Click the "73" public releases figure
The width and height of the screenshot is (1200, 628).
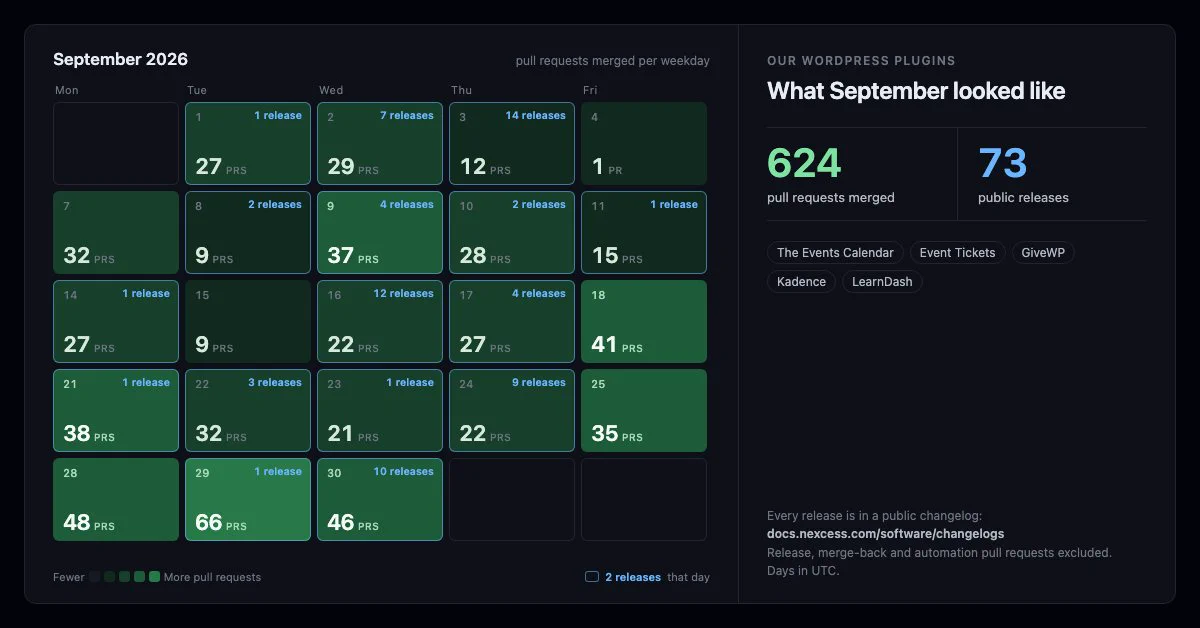(1003, 163)
